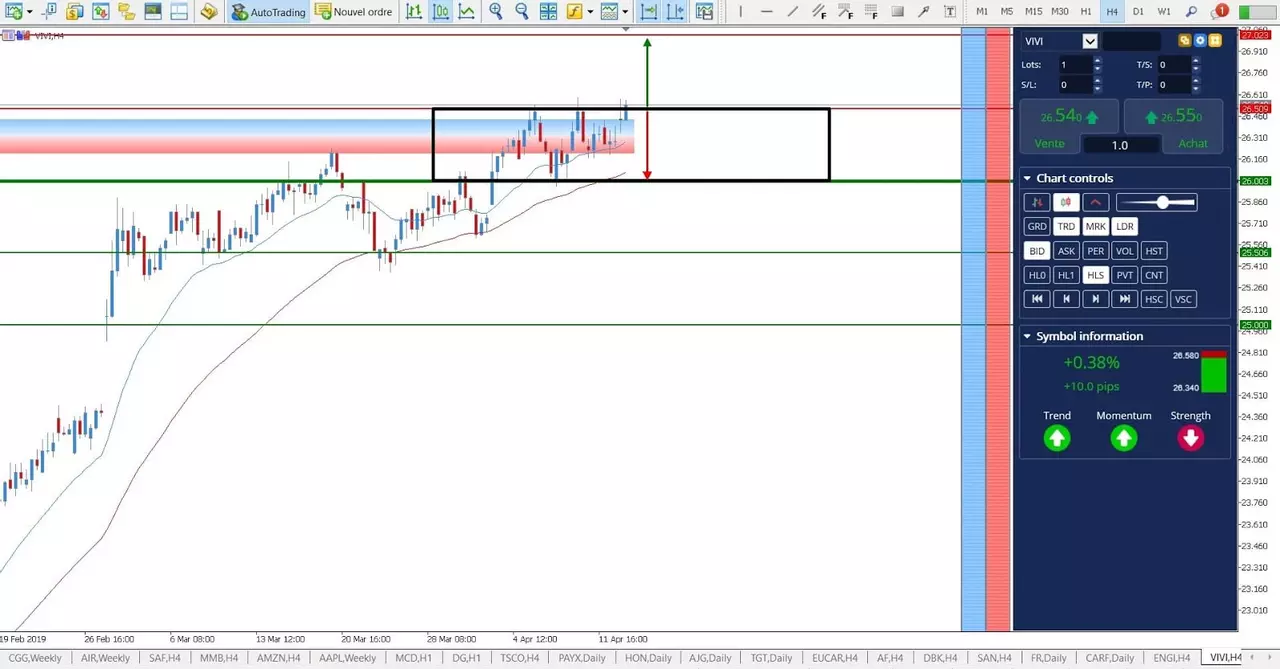Collapse the Chart controls section
This screenshot has height=669, width=1280.
click(x=1027, y=179)
